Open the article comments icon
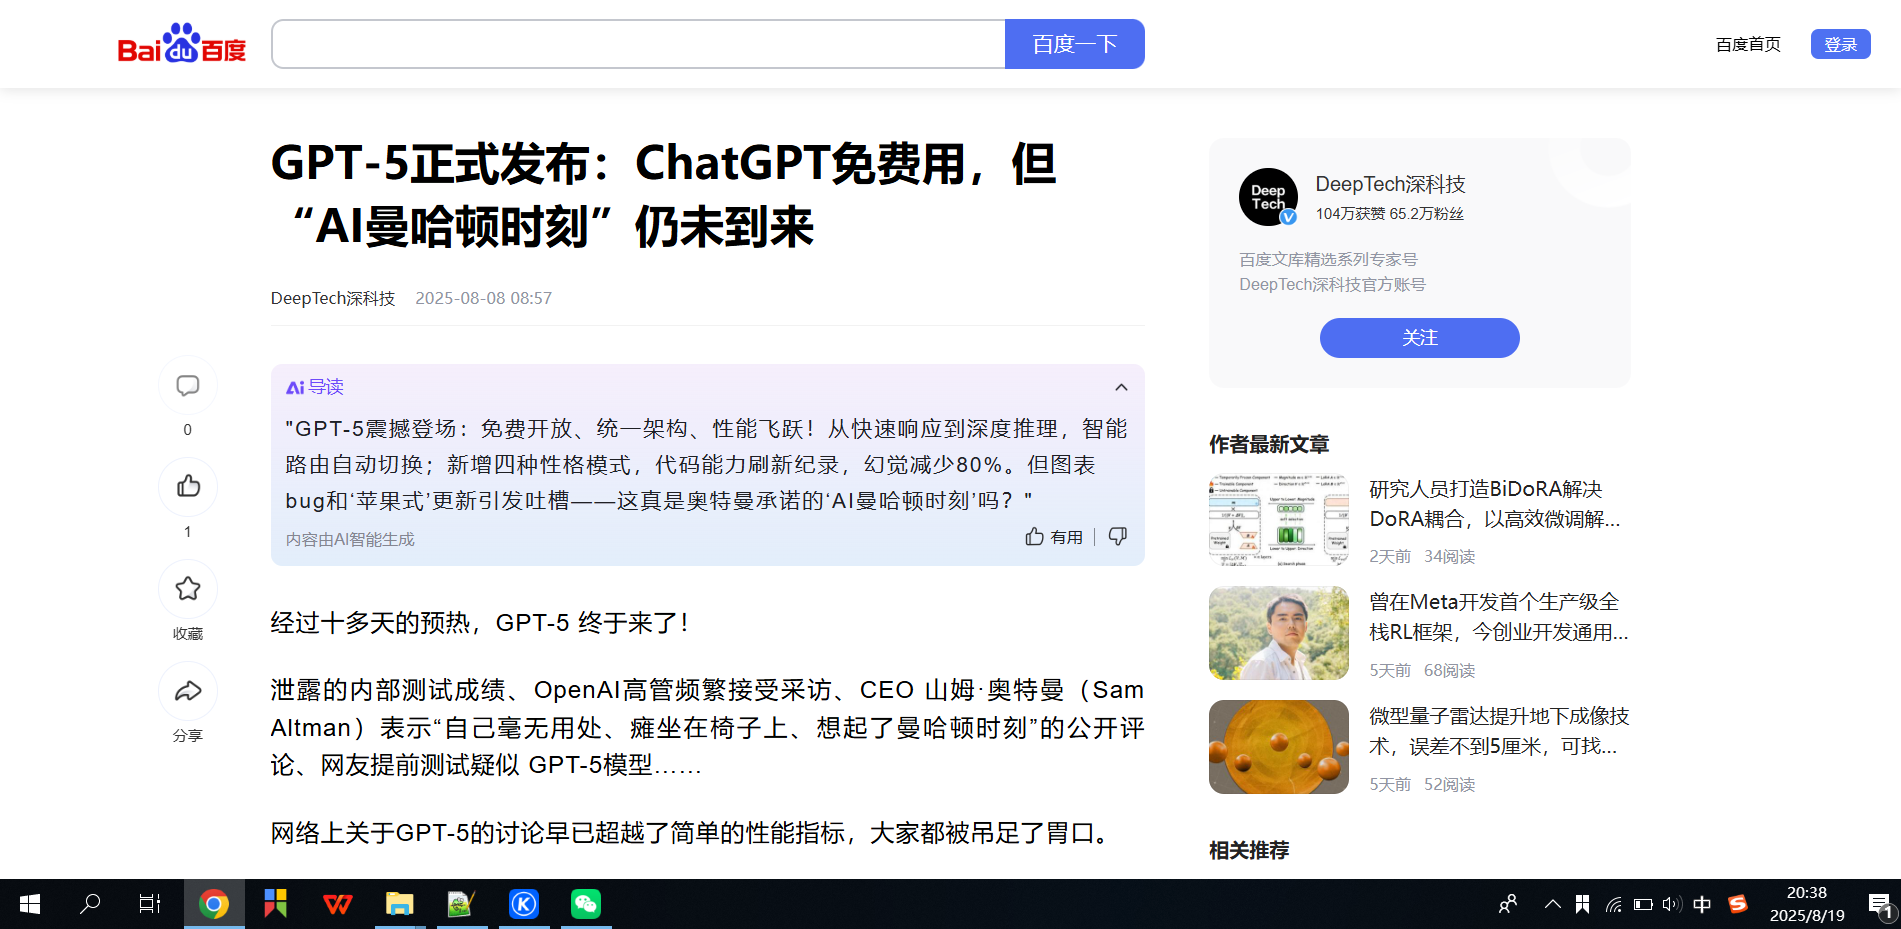Viewport: 1901px width, 929px height. pyautogui.click(x=188, y=386)
